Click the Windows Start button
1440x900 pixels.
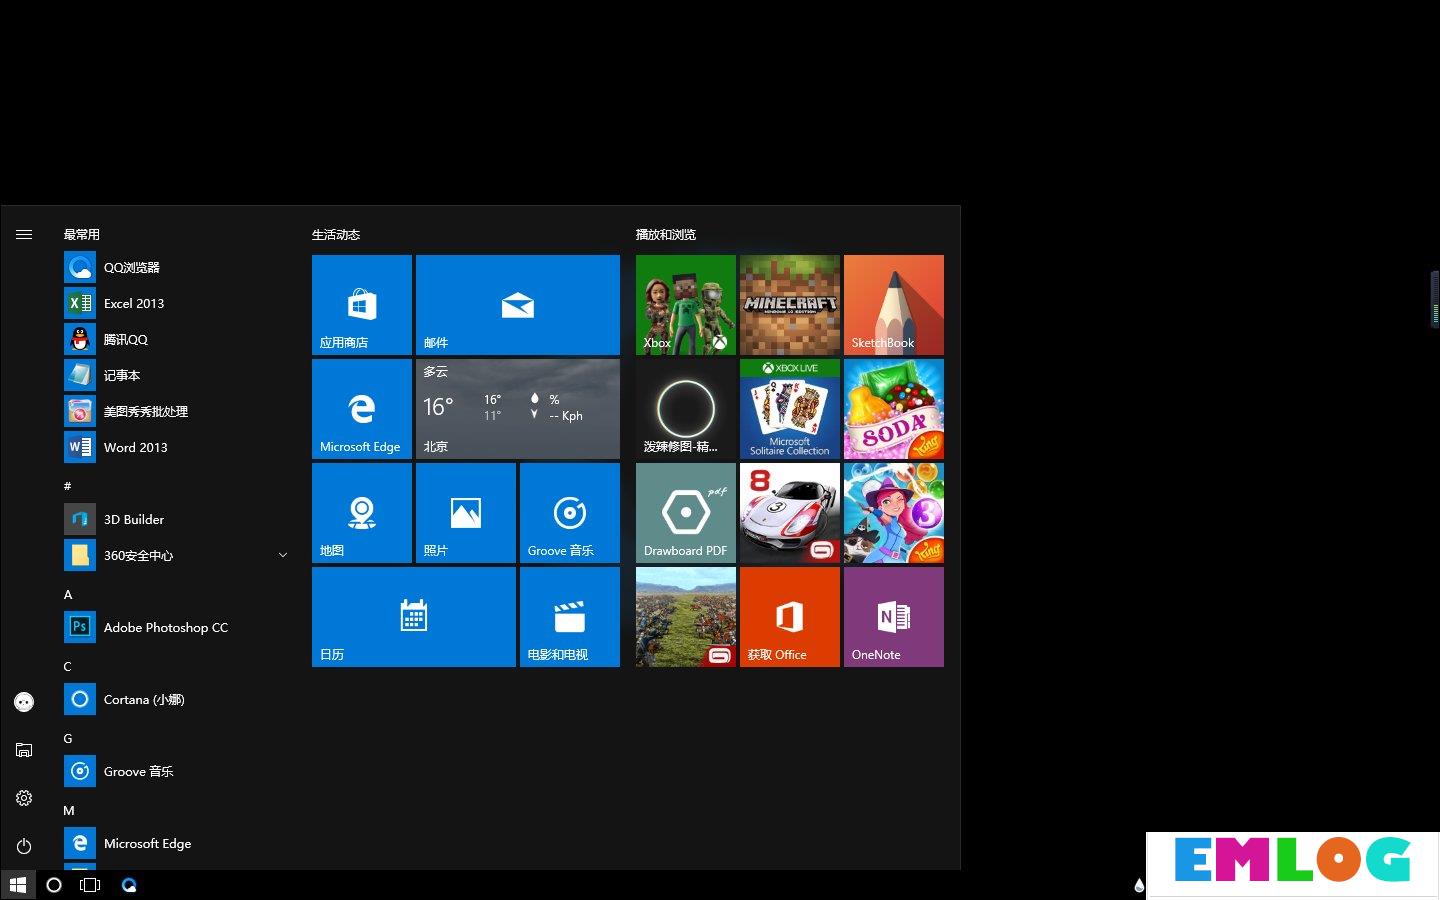(x=18, y=885)
